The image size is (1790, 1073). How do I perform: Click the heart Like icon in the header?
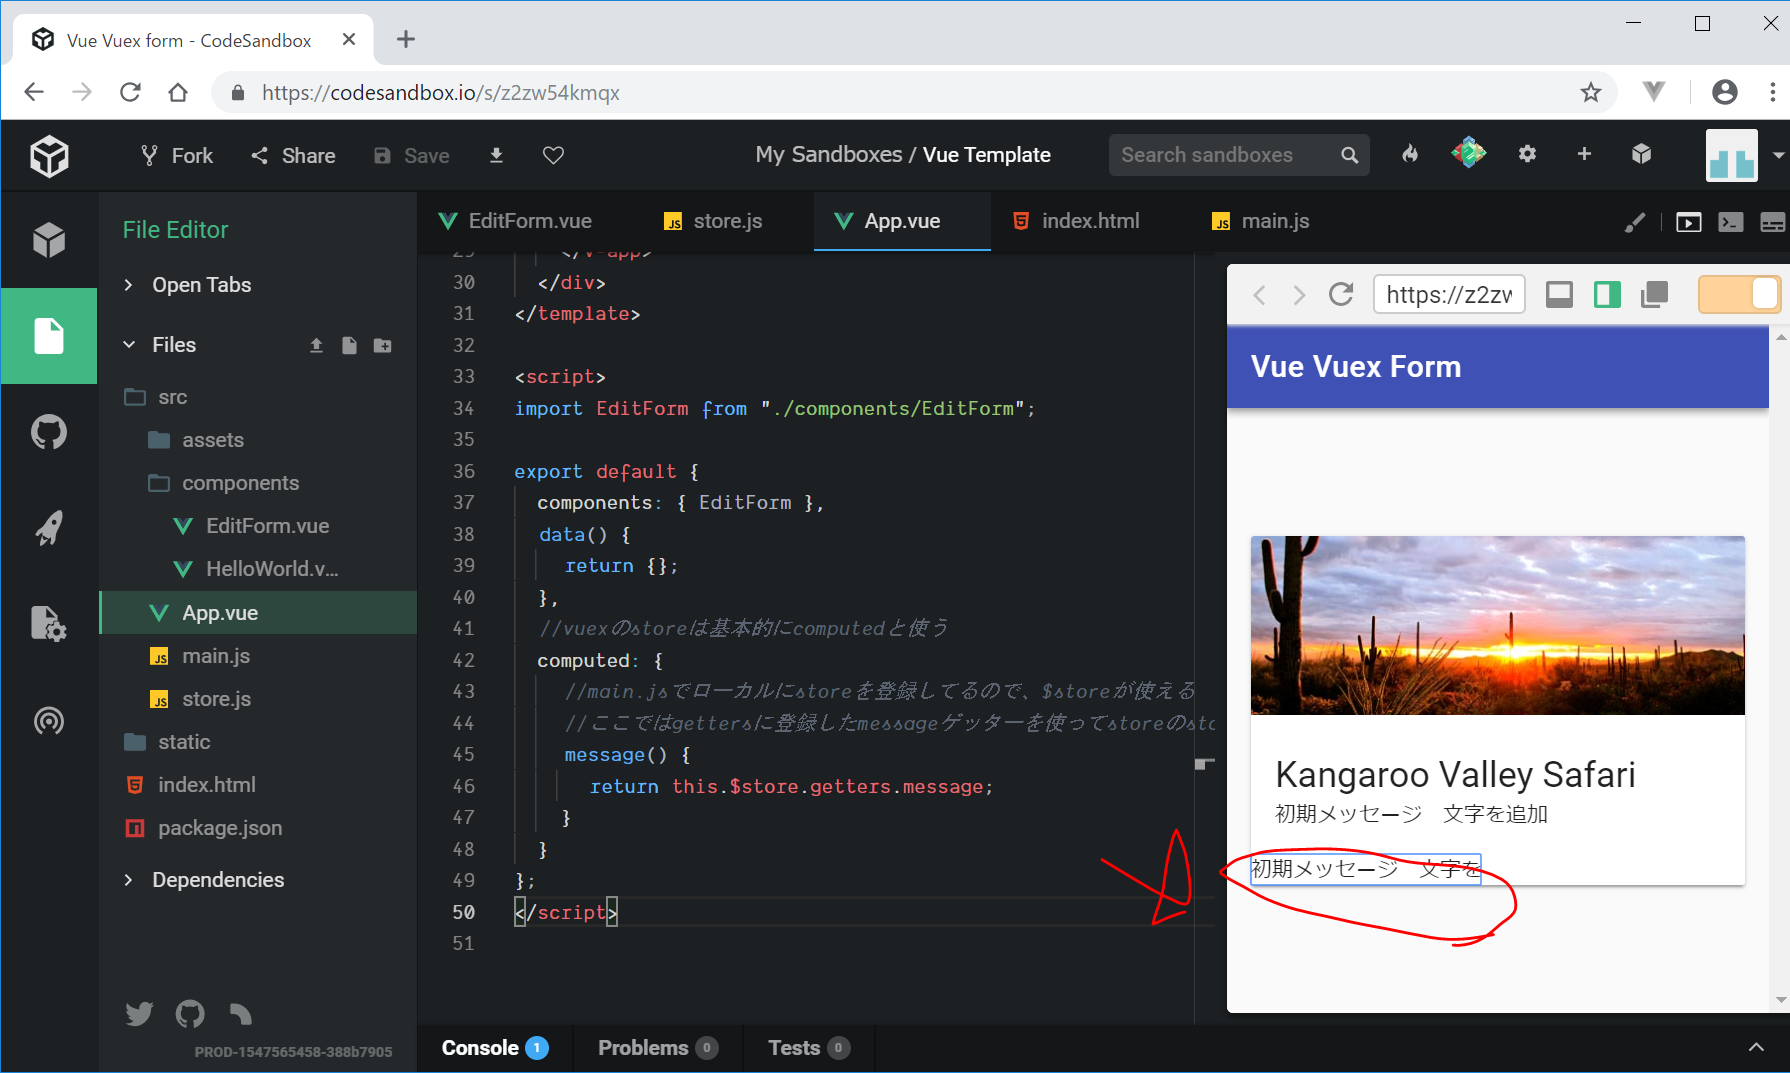[x=553, y=155]
